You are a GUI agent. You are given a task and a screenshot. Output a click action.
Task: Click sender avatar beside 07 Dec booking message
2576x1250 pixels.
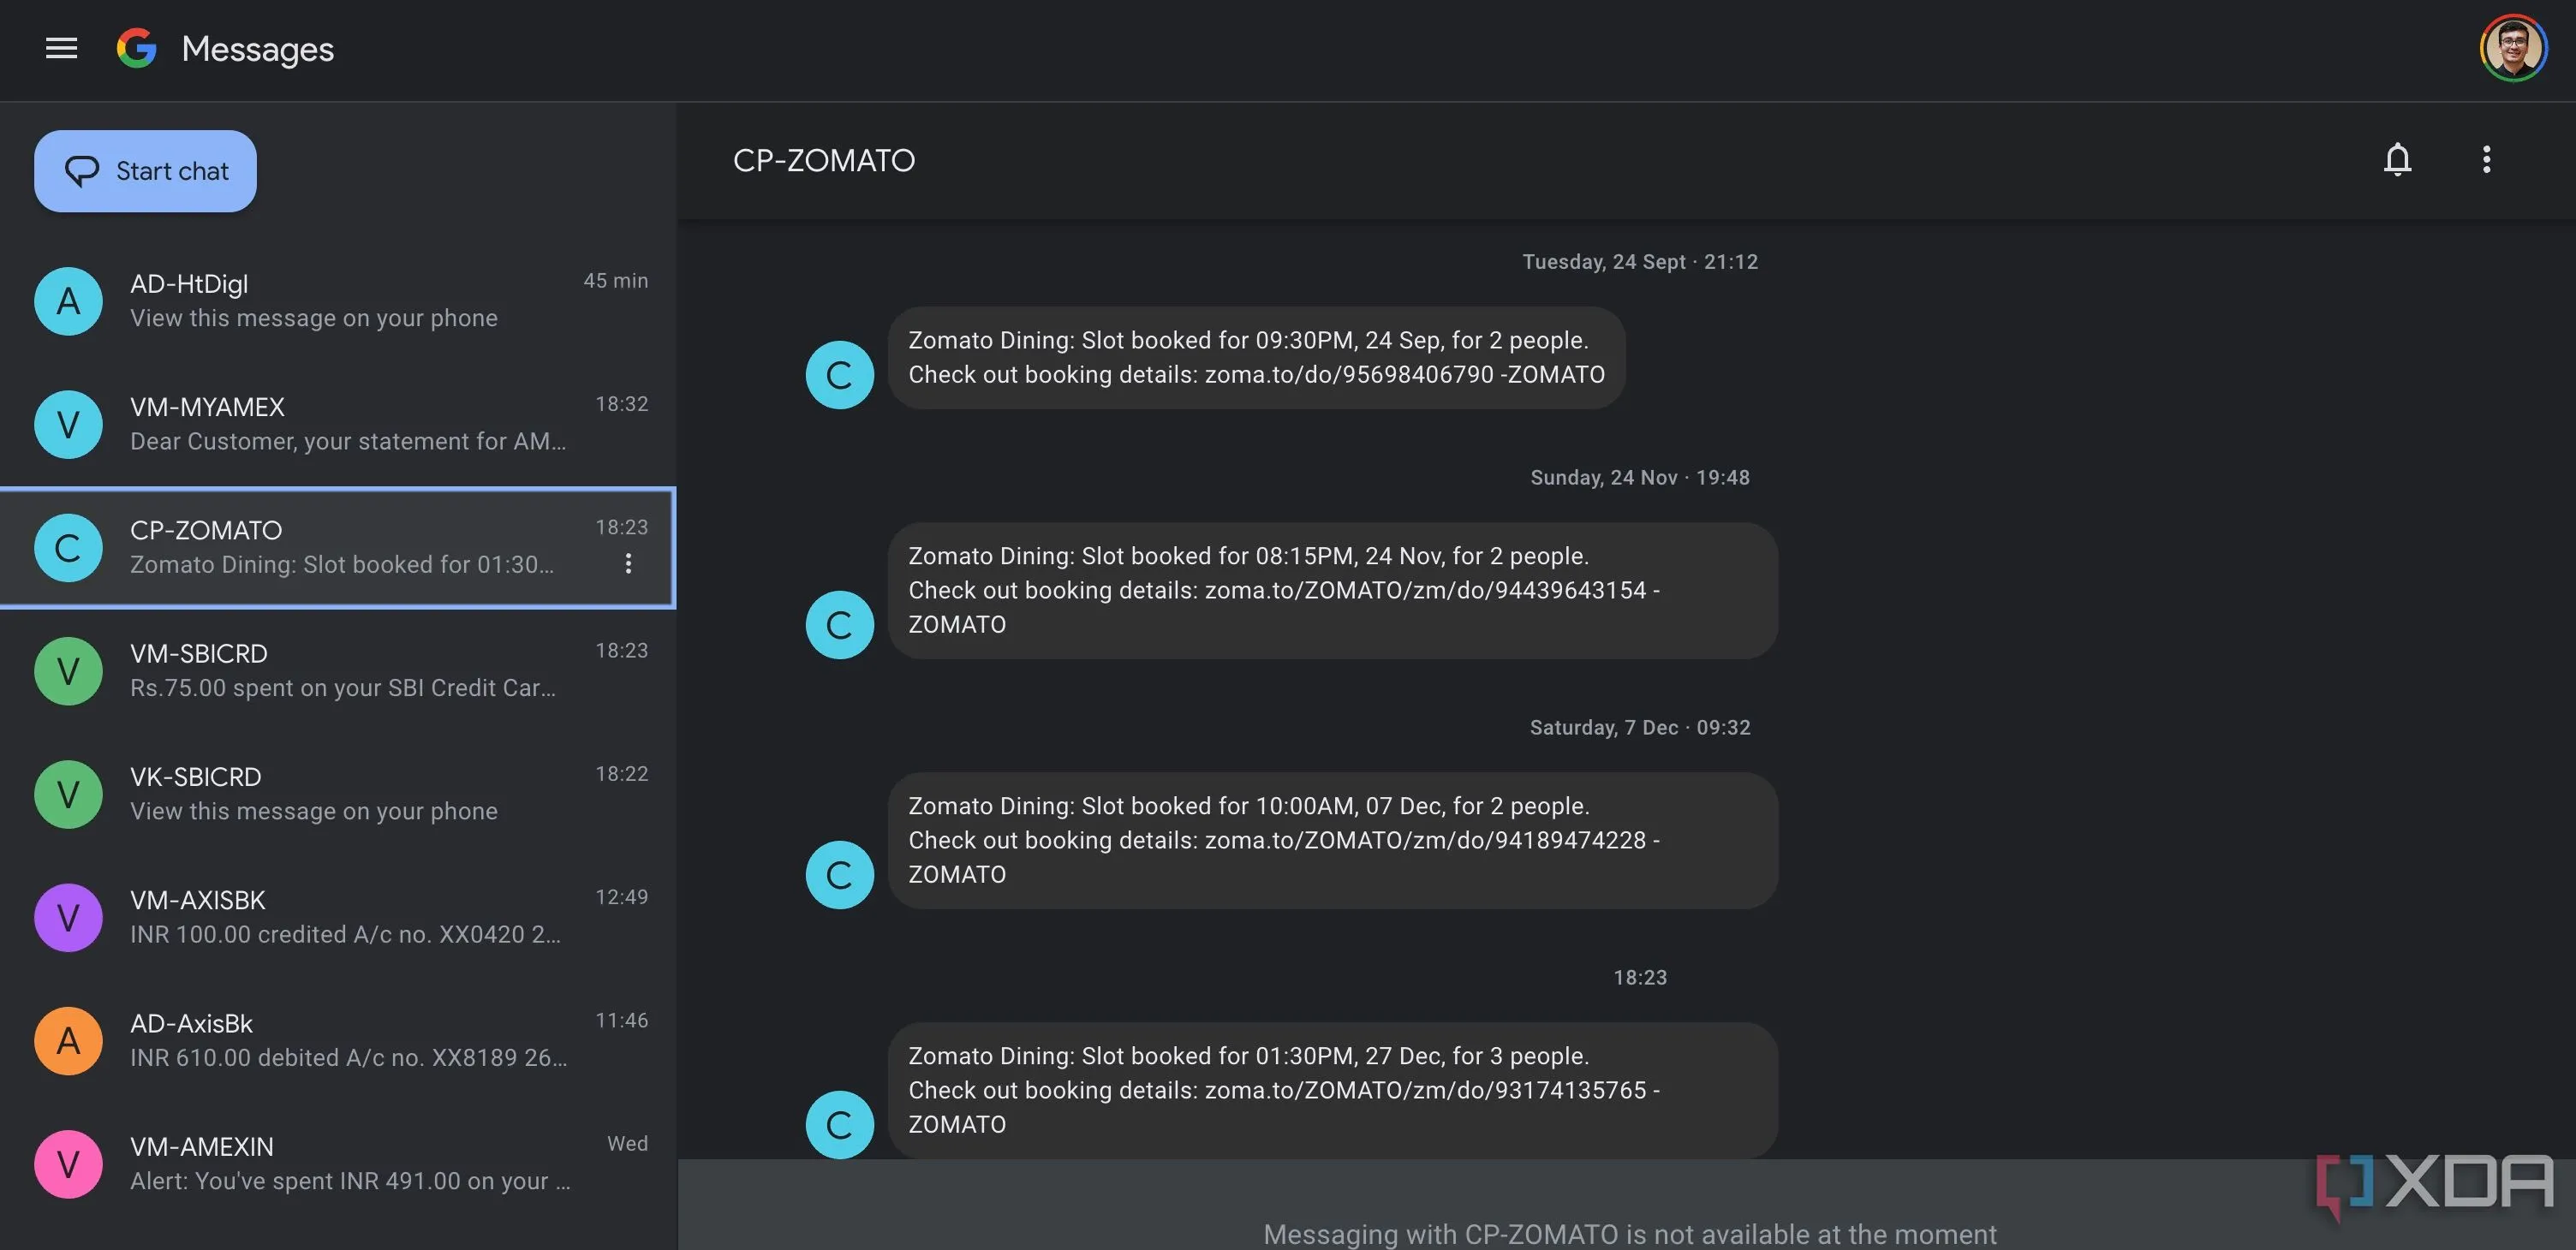(839, 875)
